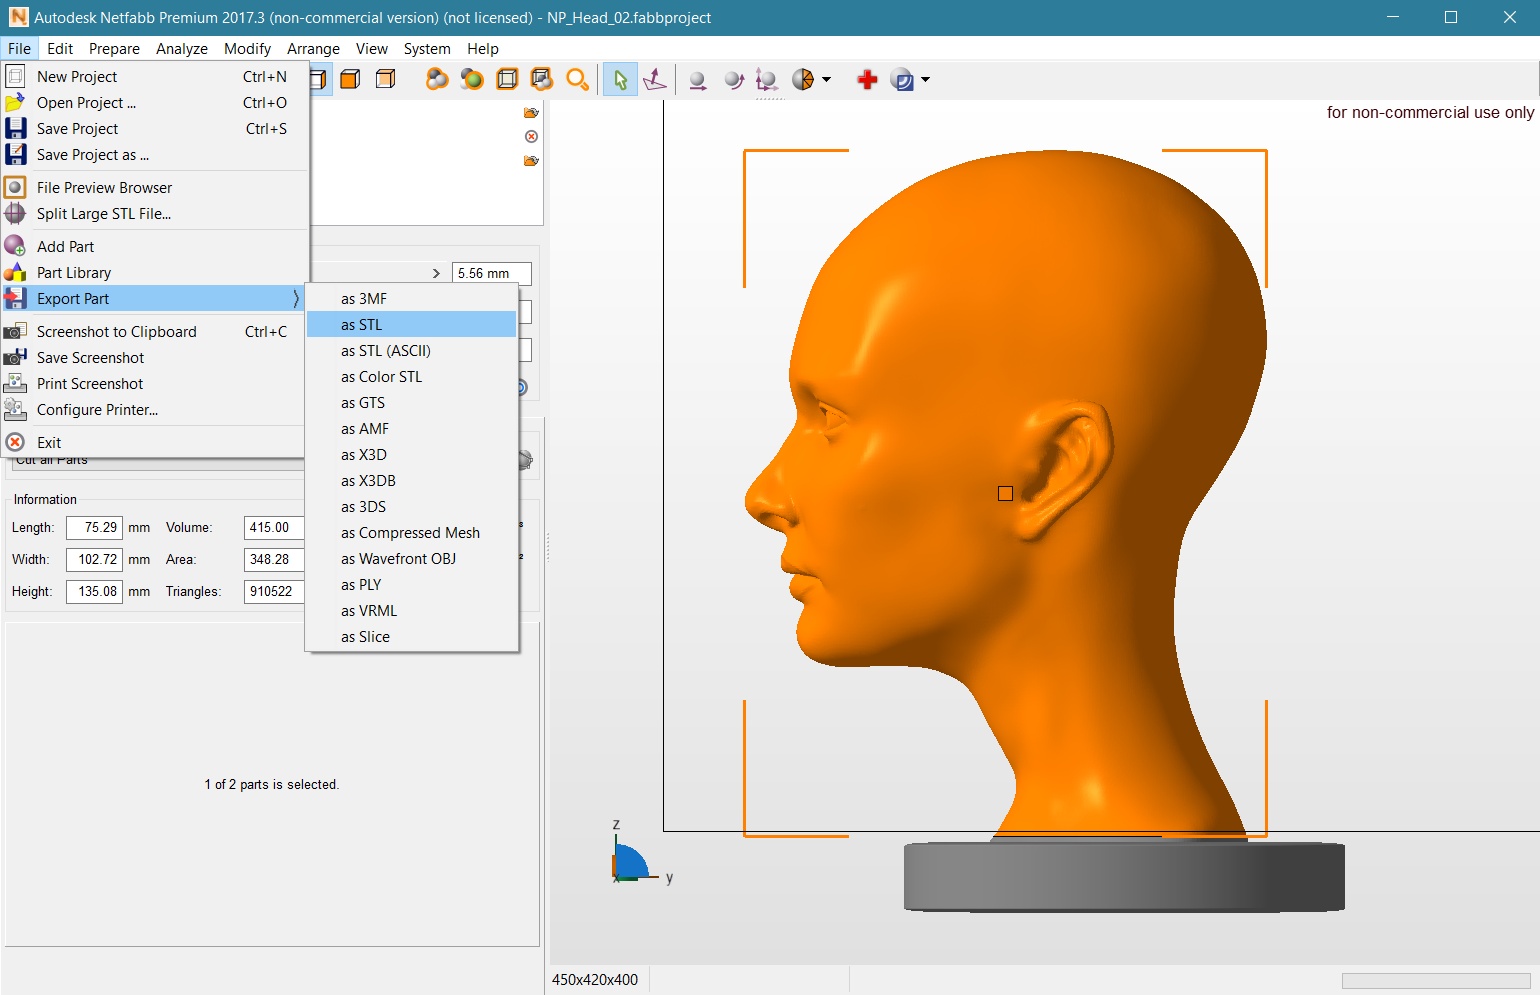This screenshot has width=1540, height=995.
Task: Export part as 3MF
Action: point(411,299)
